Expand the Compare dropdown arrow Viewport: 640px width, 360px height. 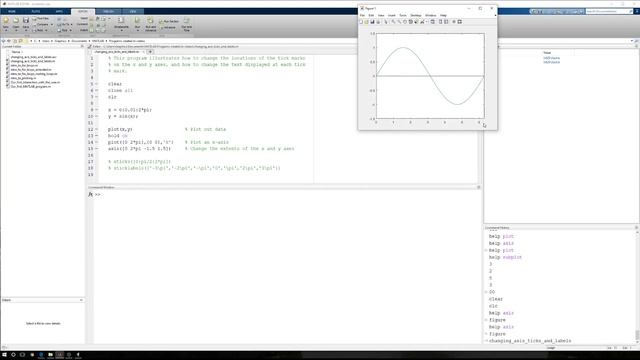click(52, 24)
